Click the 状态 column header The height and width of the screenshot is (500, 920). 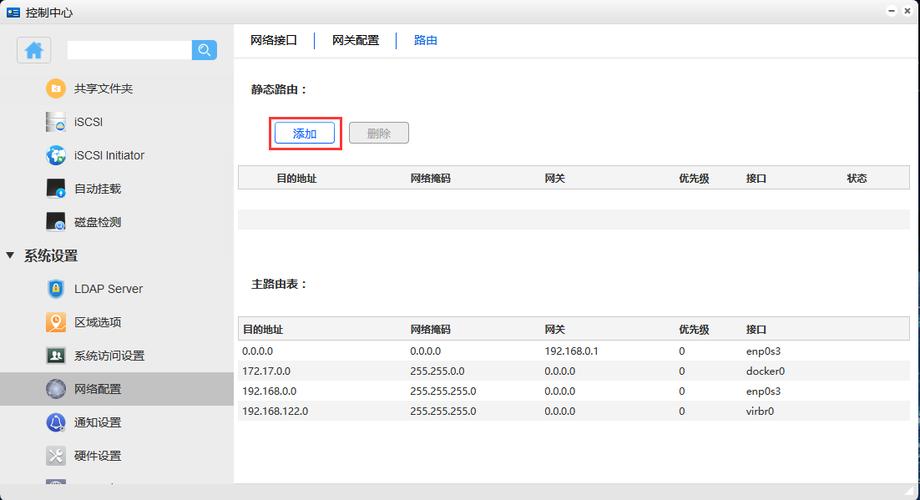tap(857, 178)
